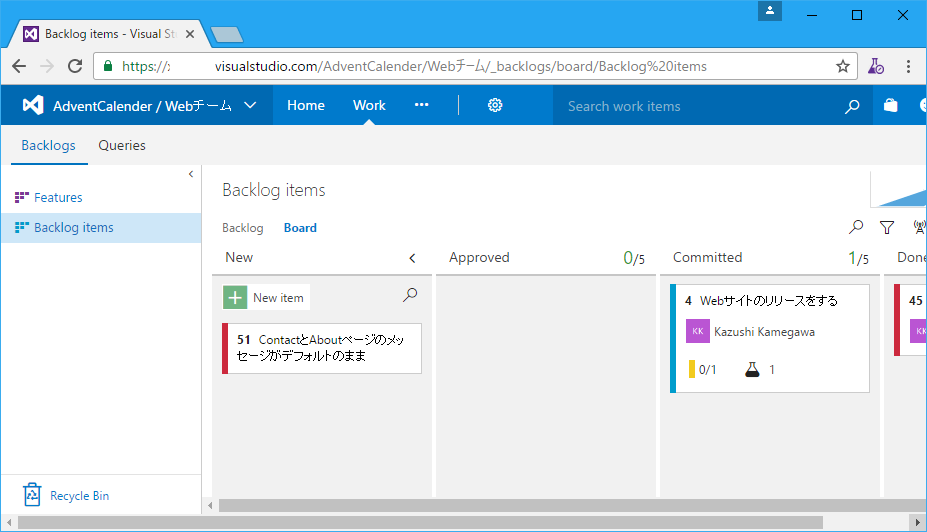Click the Features grid icon
The width and height of the screenshot is (927, 532).
[22, 197]
